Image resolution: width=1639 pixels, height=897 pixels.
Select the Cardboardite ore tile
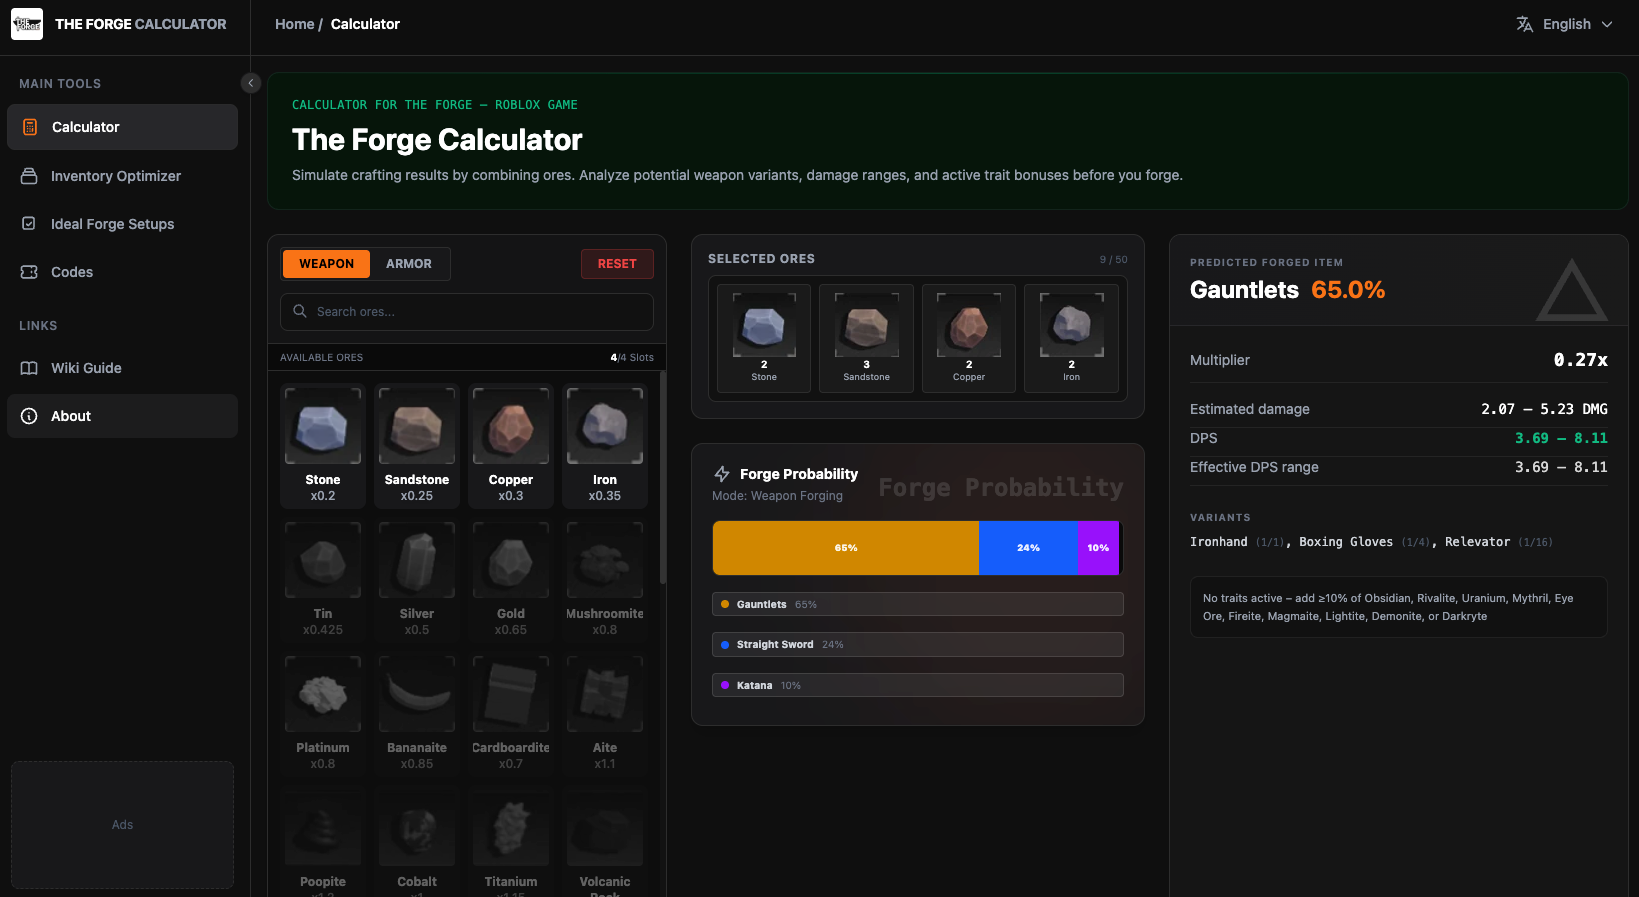pos(511,714)
